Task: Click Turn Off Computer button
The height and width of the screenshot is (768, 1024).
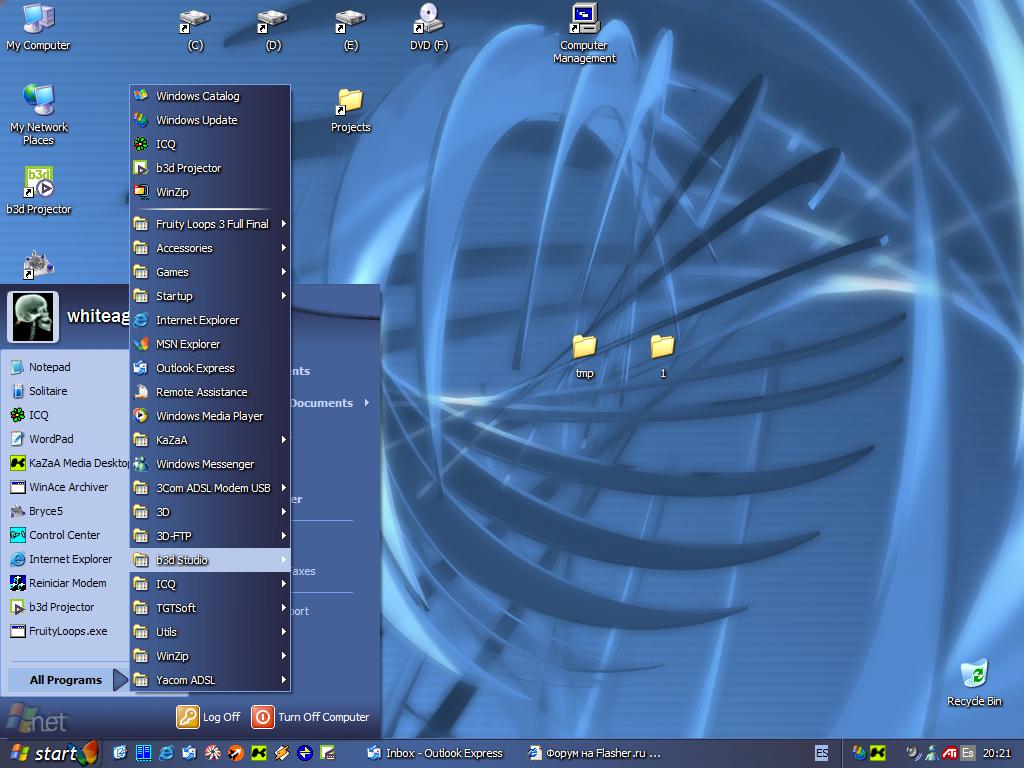Action: (310, 716)
